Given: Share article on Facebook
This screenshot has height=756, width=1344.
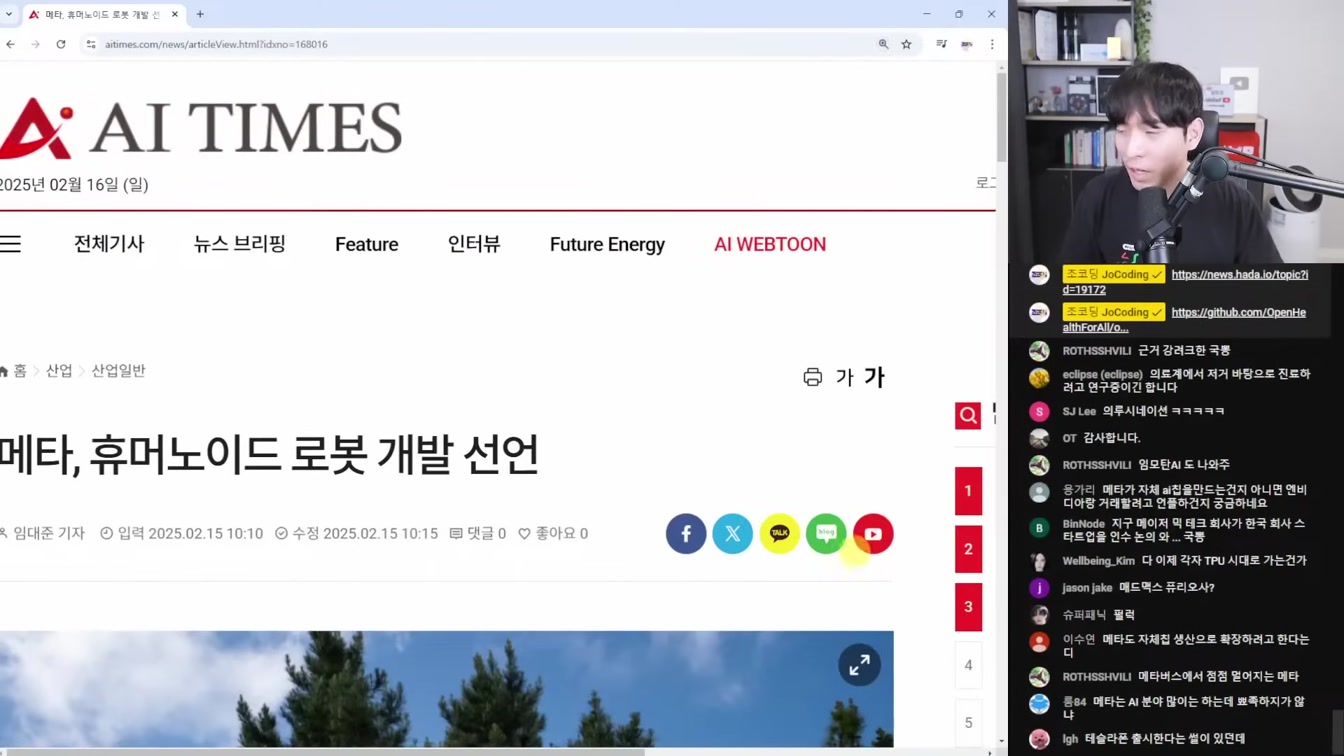Looking at the screenshot, I should point(686,534).
